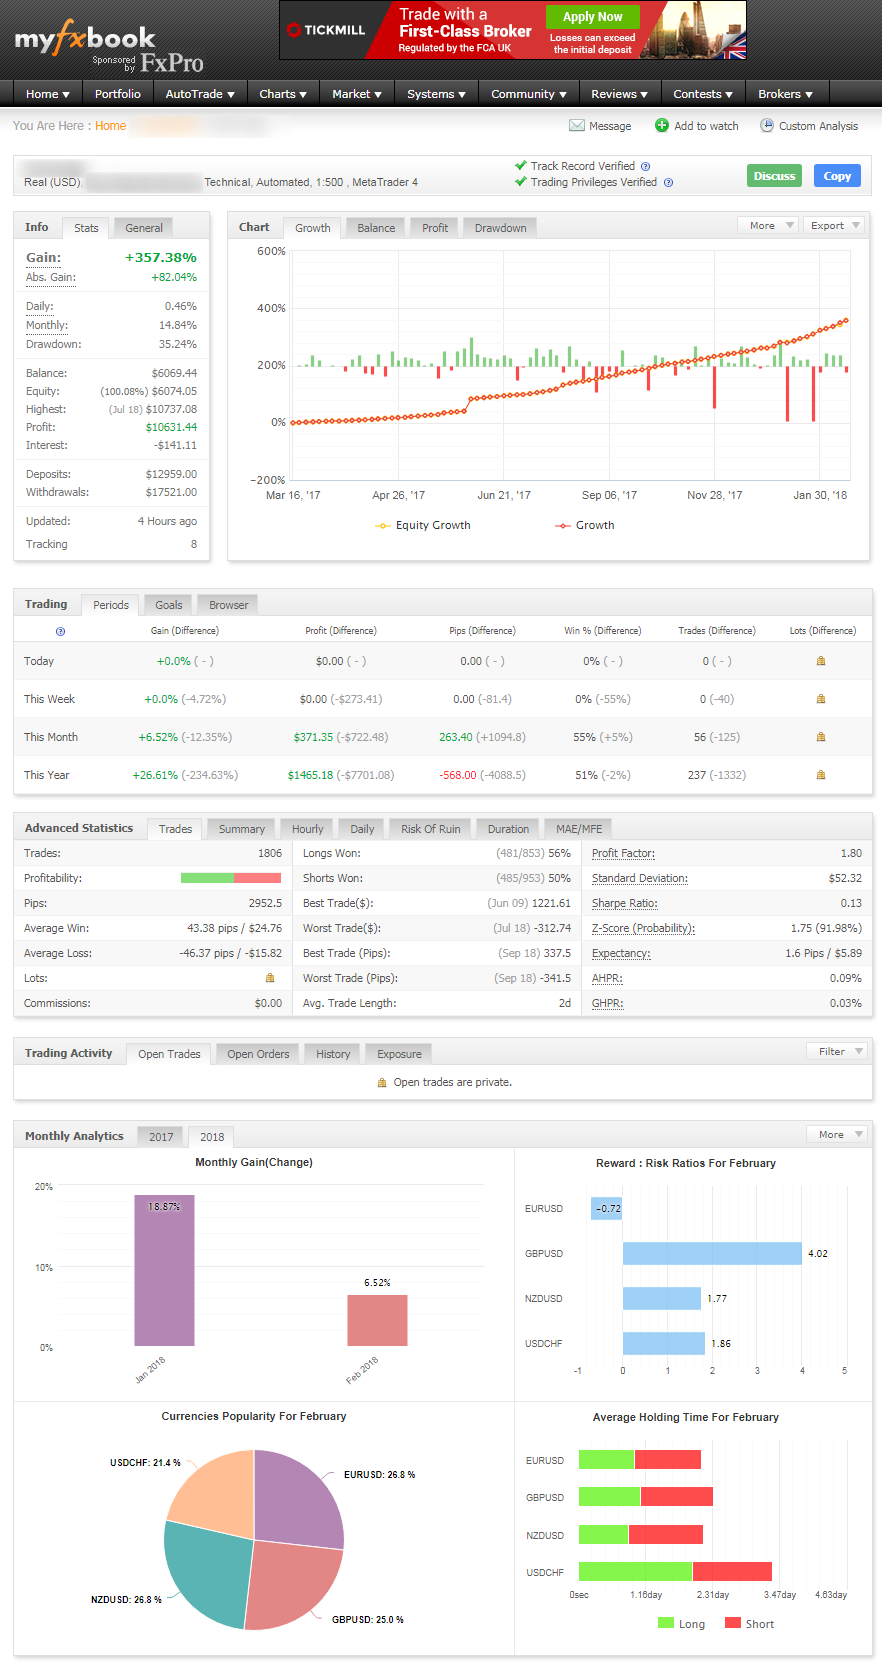Click info icon beside Trading Privileges Verified

point(668,182)
